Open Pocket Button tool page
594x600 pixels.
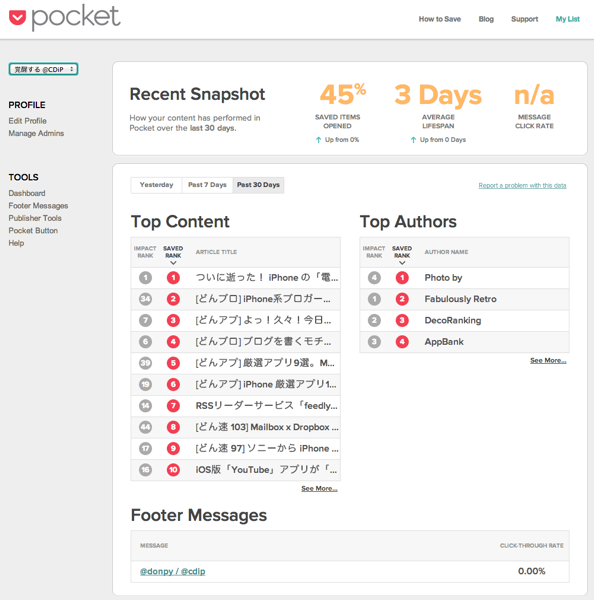[x=33, y=231]
